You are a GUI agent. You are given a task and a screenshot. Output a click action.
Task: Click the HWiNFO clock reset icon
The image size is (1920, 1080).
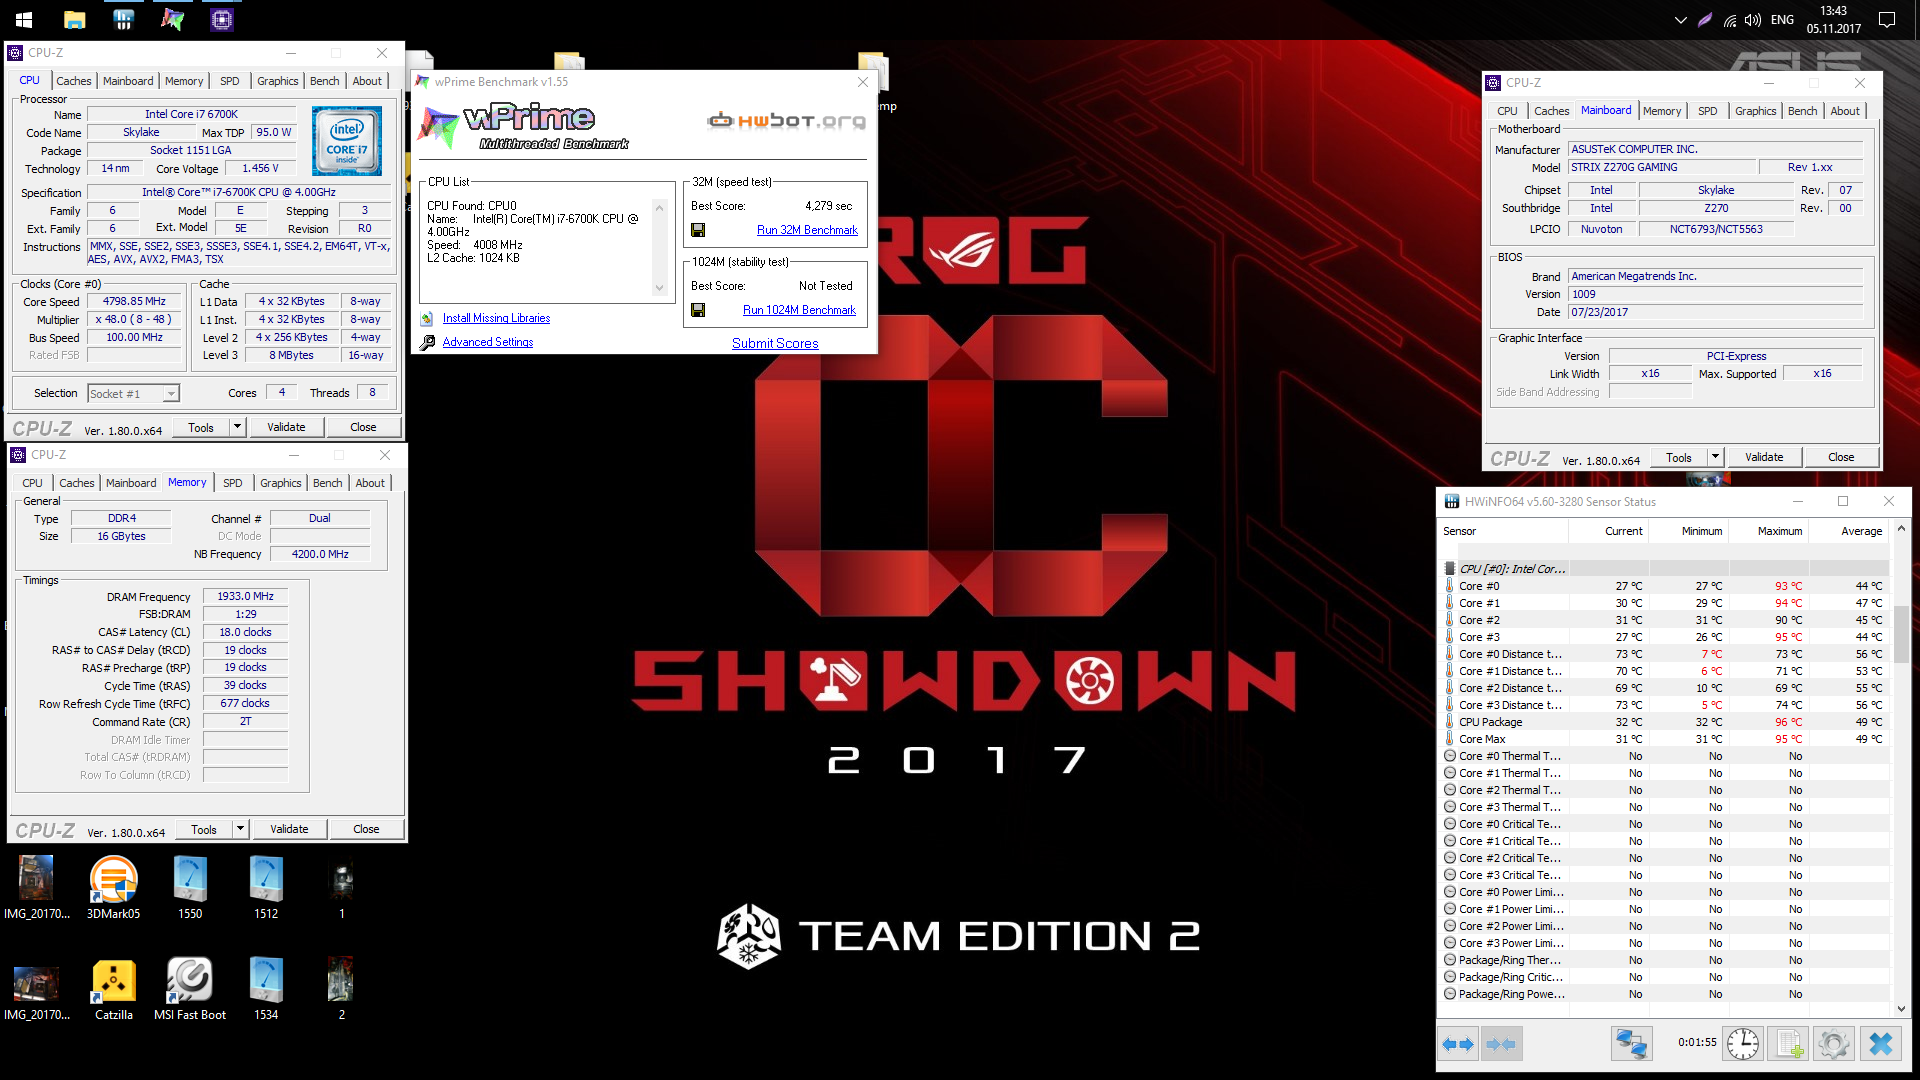[x=1743, y=1044]
